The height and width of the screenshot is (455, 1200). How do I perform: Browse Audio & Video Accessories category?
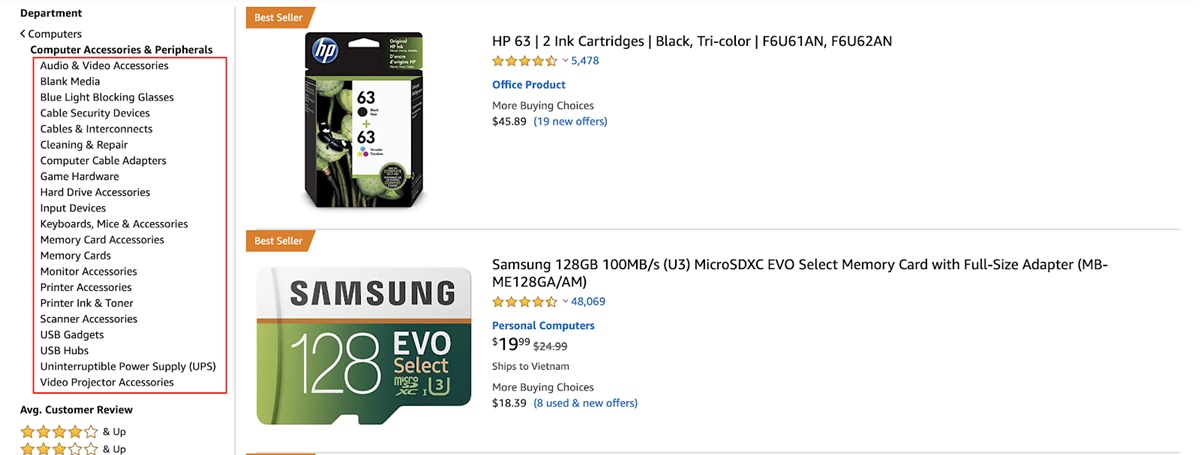pos(104,66)
